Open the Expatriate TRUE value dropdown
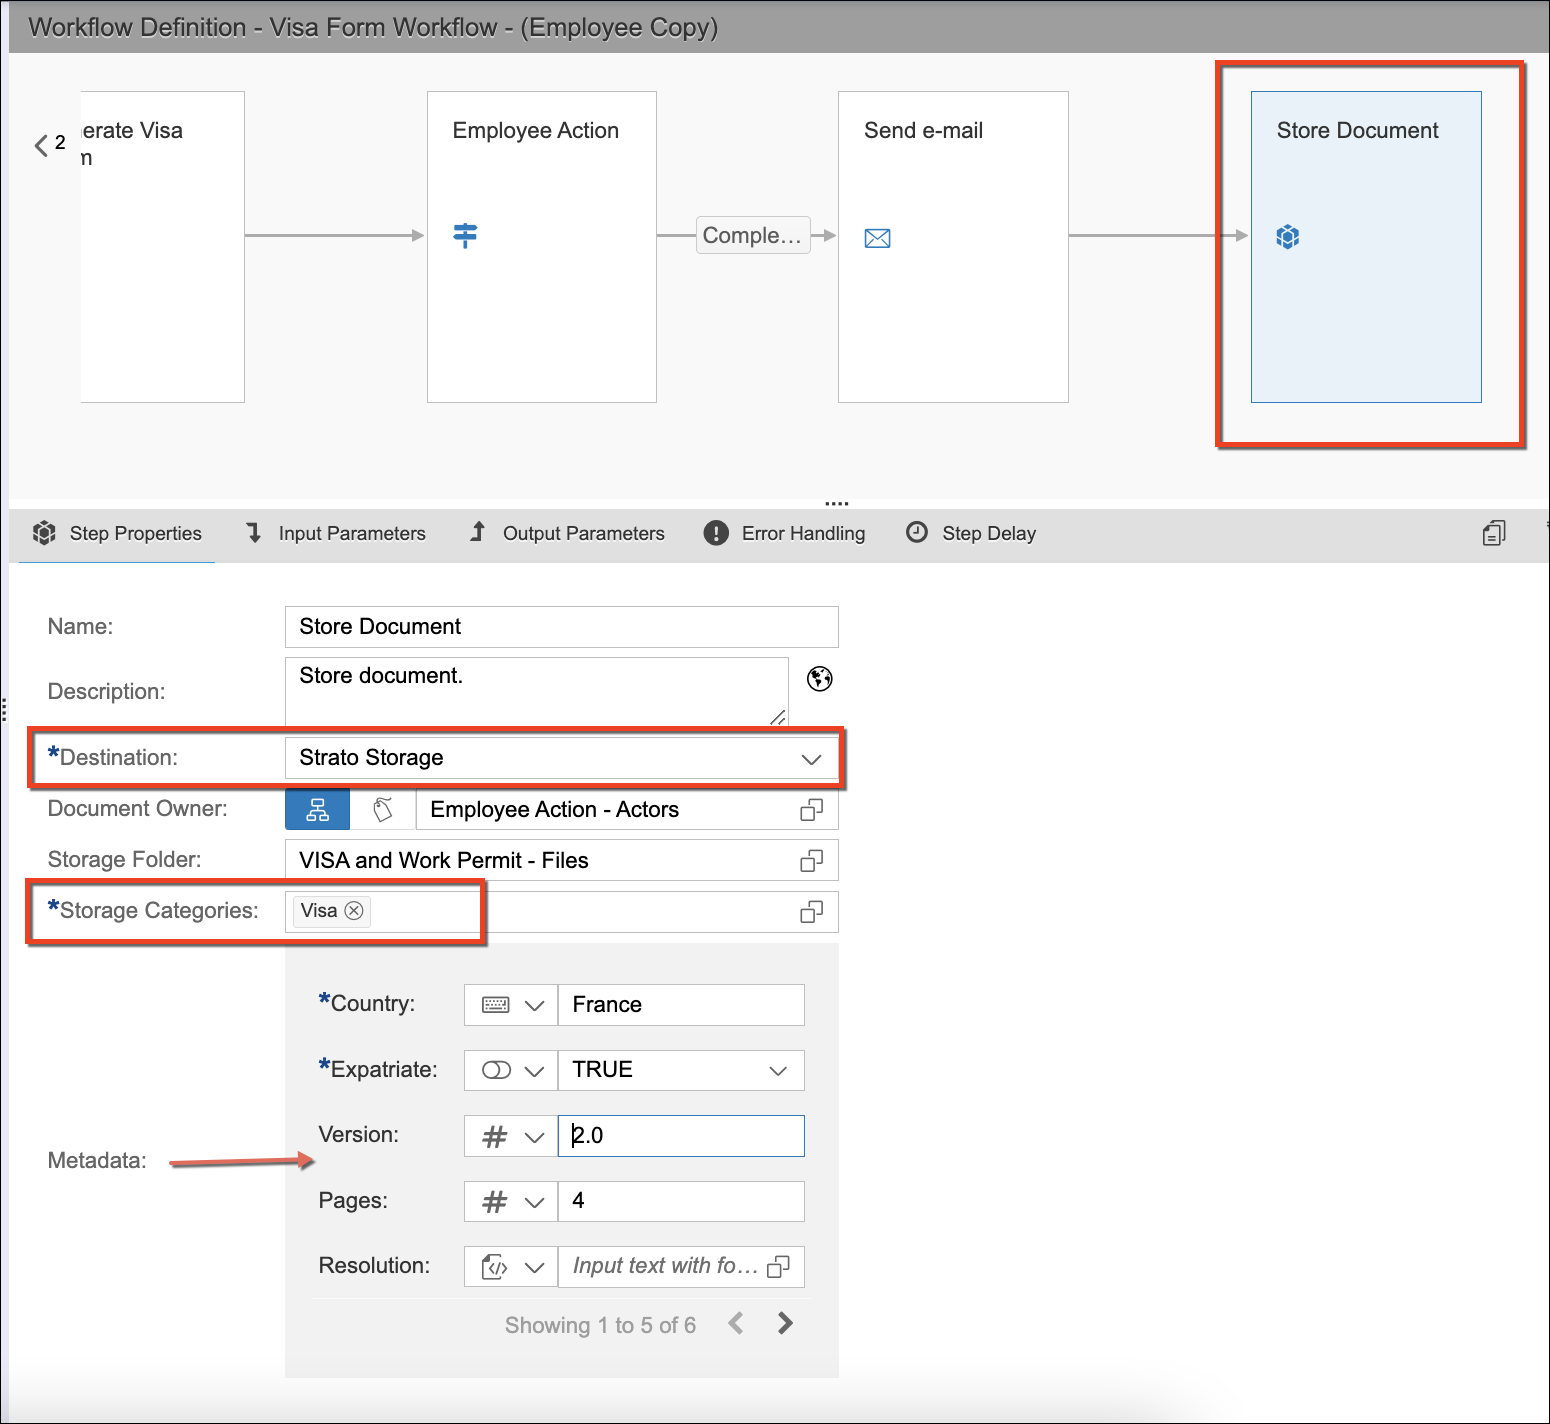 [777, 1071]
